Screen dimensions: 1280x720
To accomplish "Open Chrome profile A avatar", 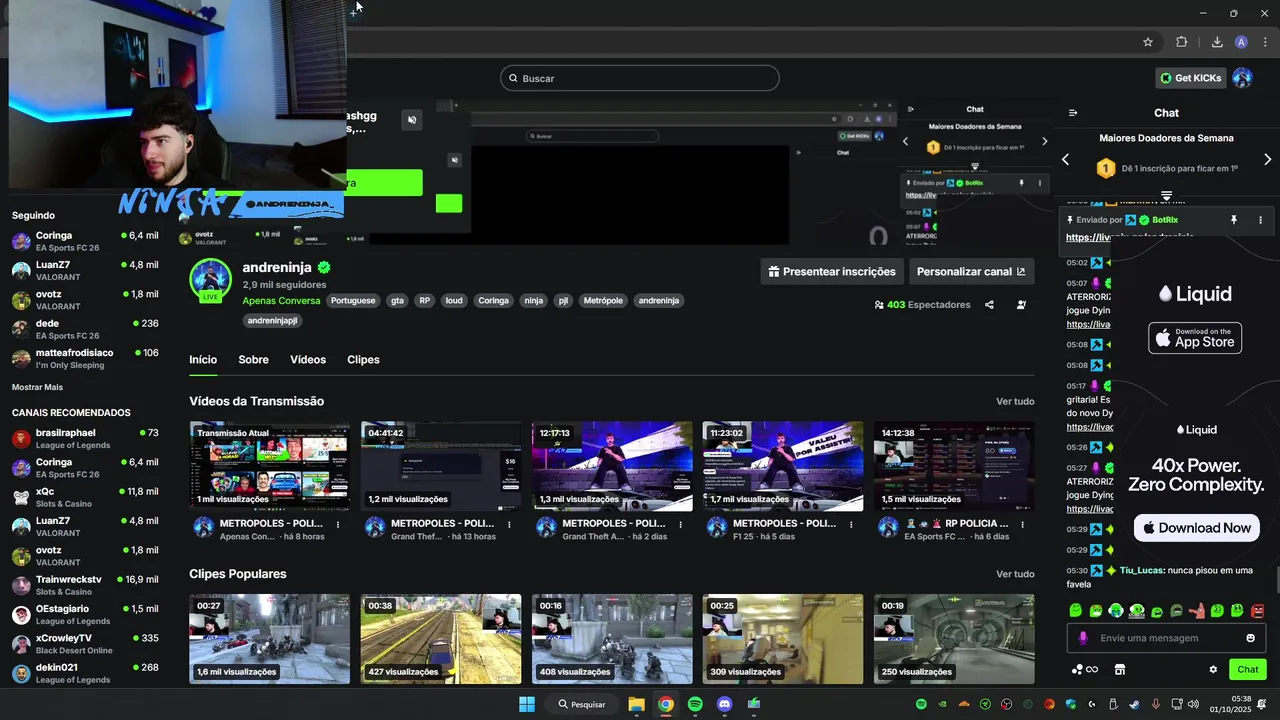I will pyautogui.click(x=1241, y=42).
